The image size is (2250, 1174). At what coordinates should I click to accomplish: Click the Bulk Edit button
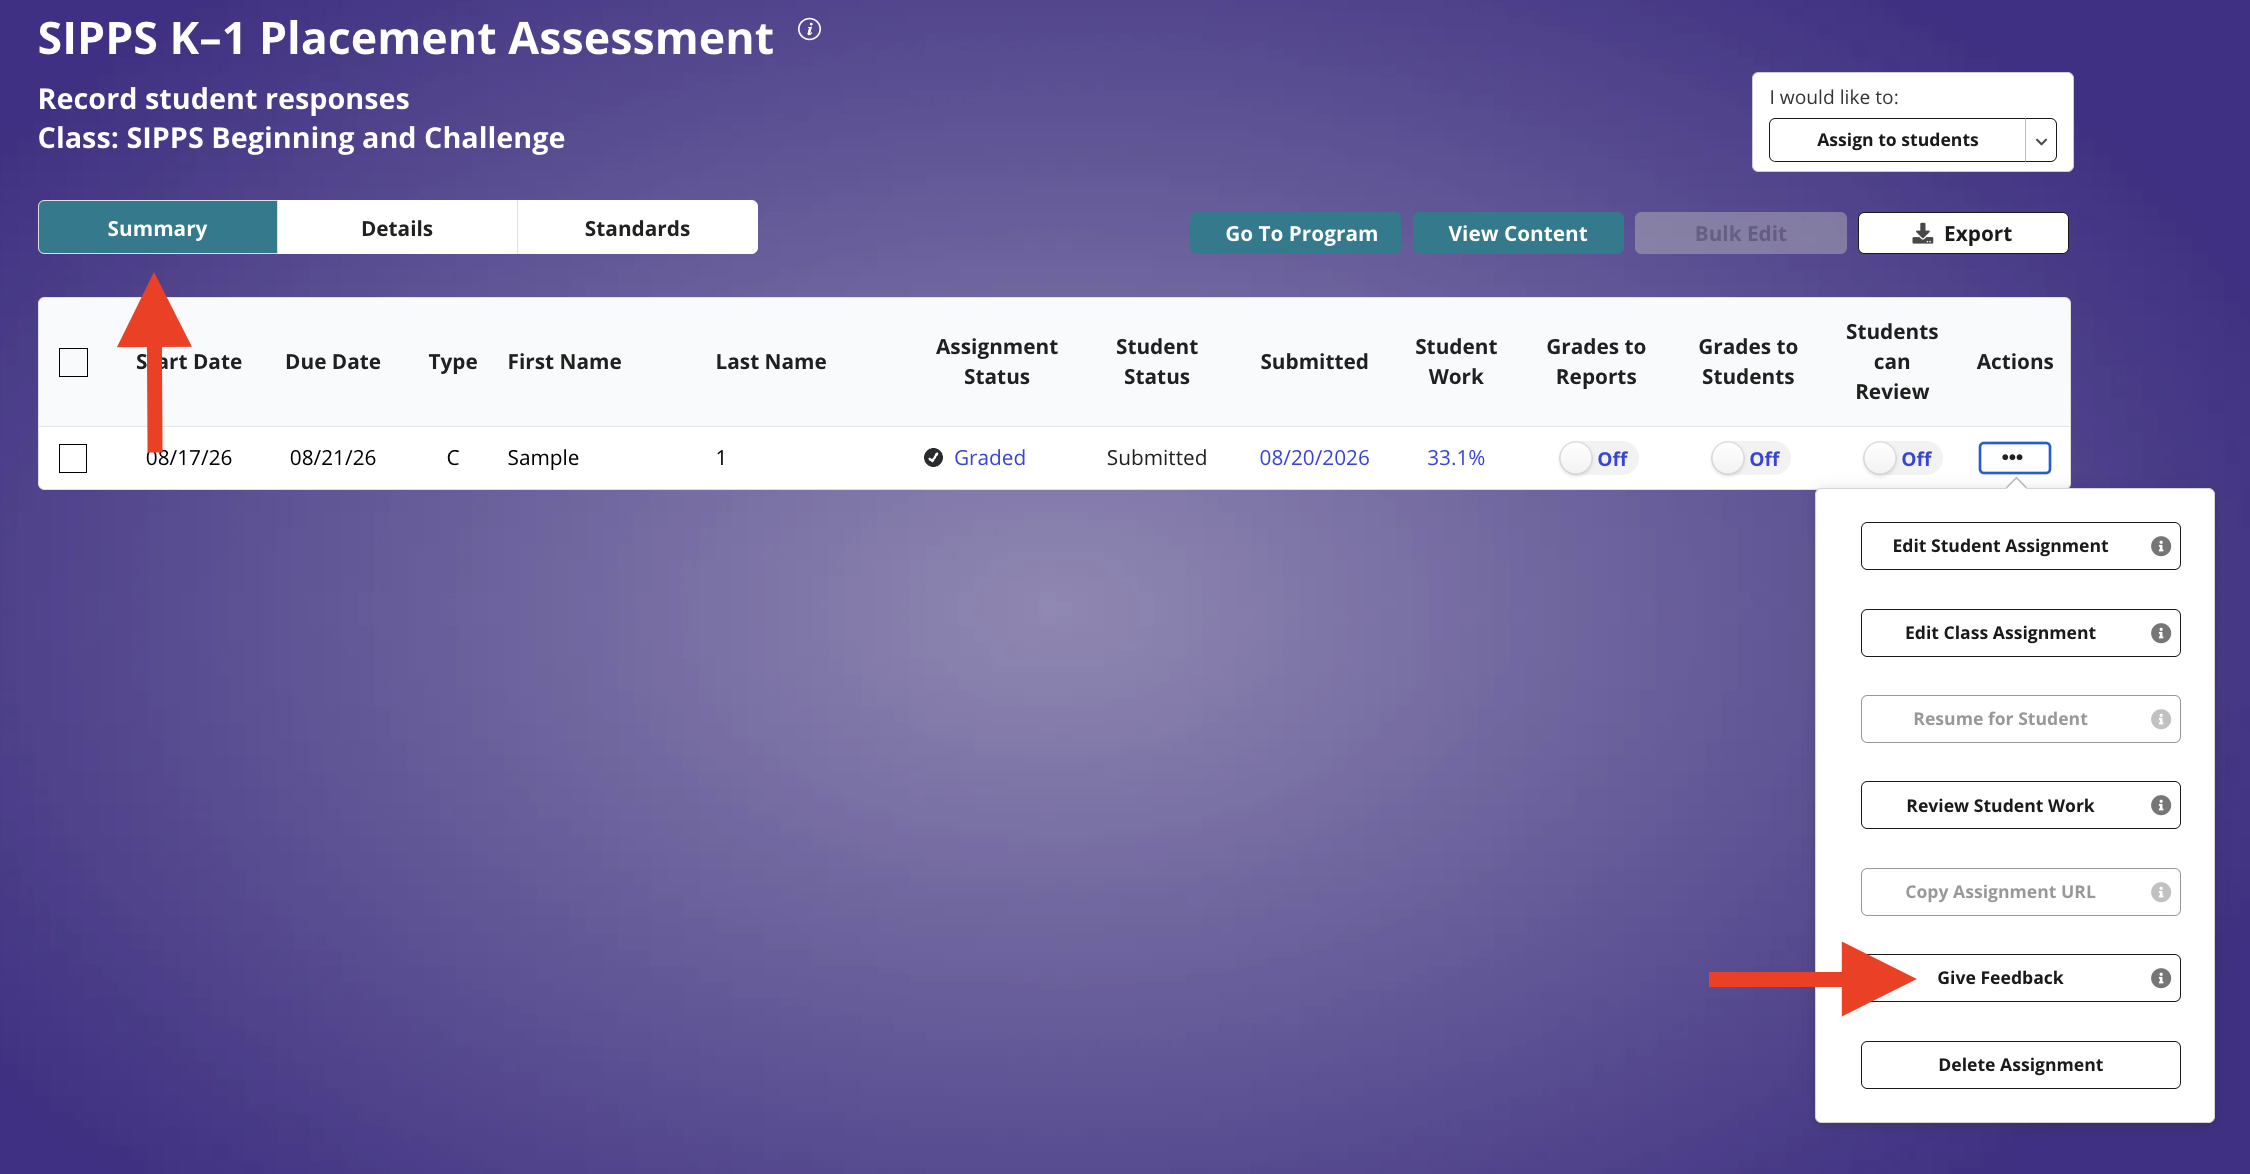click(x=1740, y=233)
